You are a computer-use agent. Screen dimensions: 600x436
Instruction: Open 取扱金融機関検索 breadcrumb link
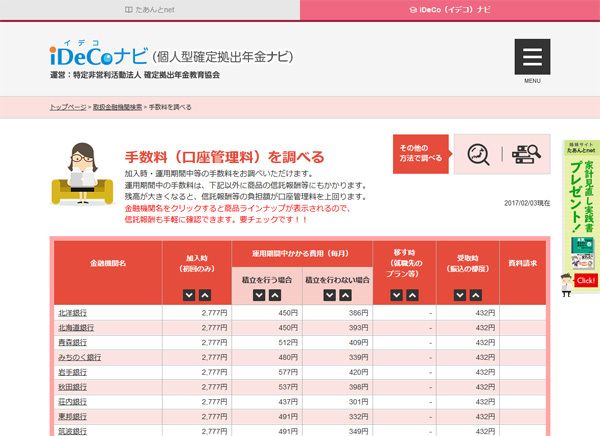pyautogui.click(x=116, y=106)
